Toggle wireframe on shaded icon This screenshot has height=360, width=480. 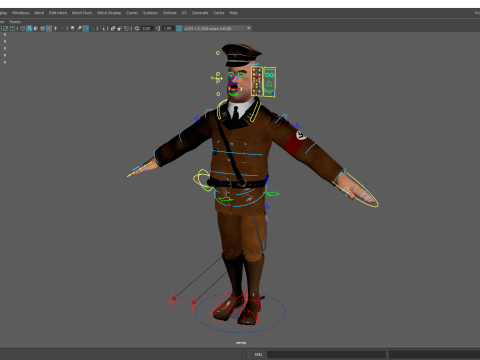pyautogui.click(x=42, y=28)
